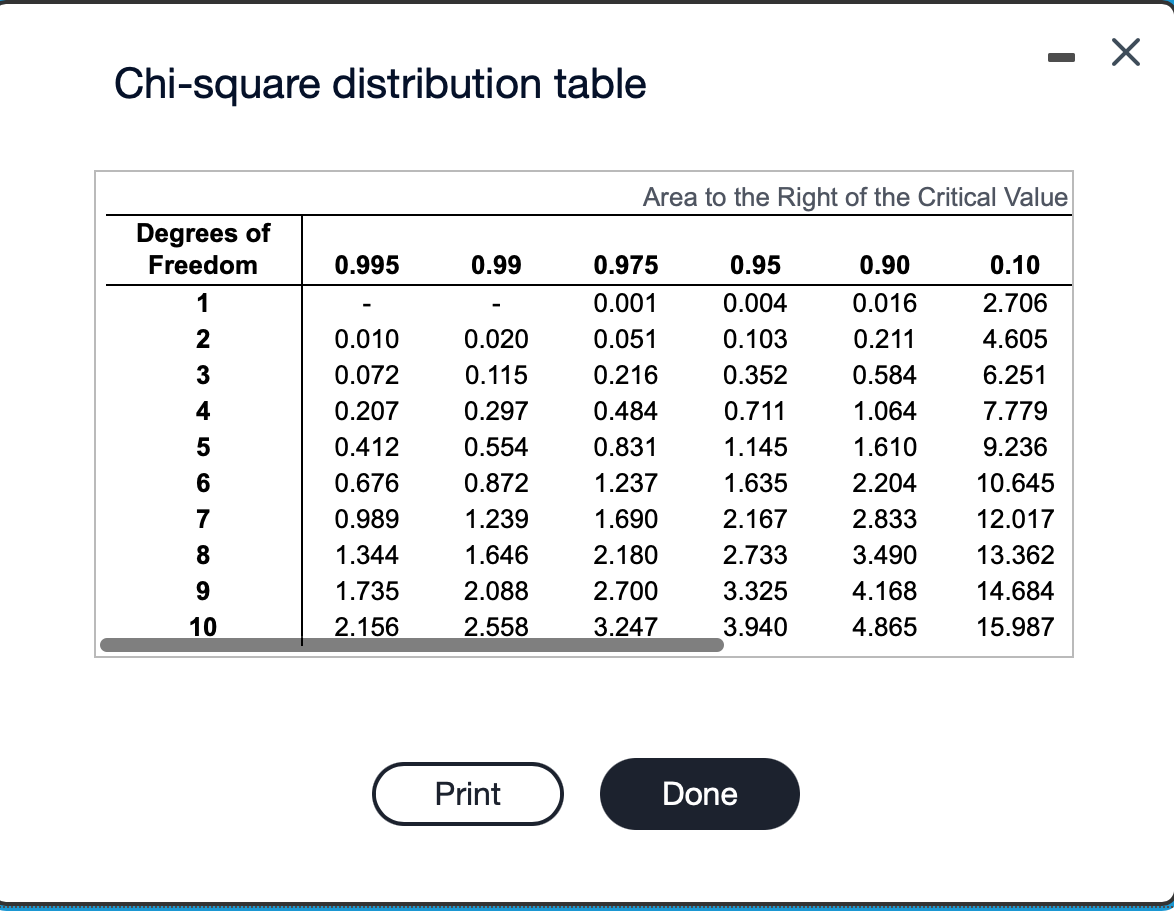Click the value 2.706 in the table
The height and width of the screenshot is (916, 1174).
point(1015,303)
